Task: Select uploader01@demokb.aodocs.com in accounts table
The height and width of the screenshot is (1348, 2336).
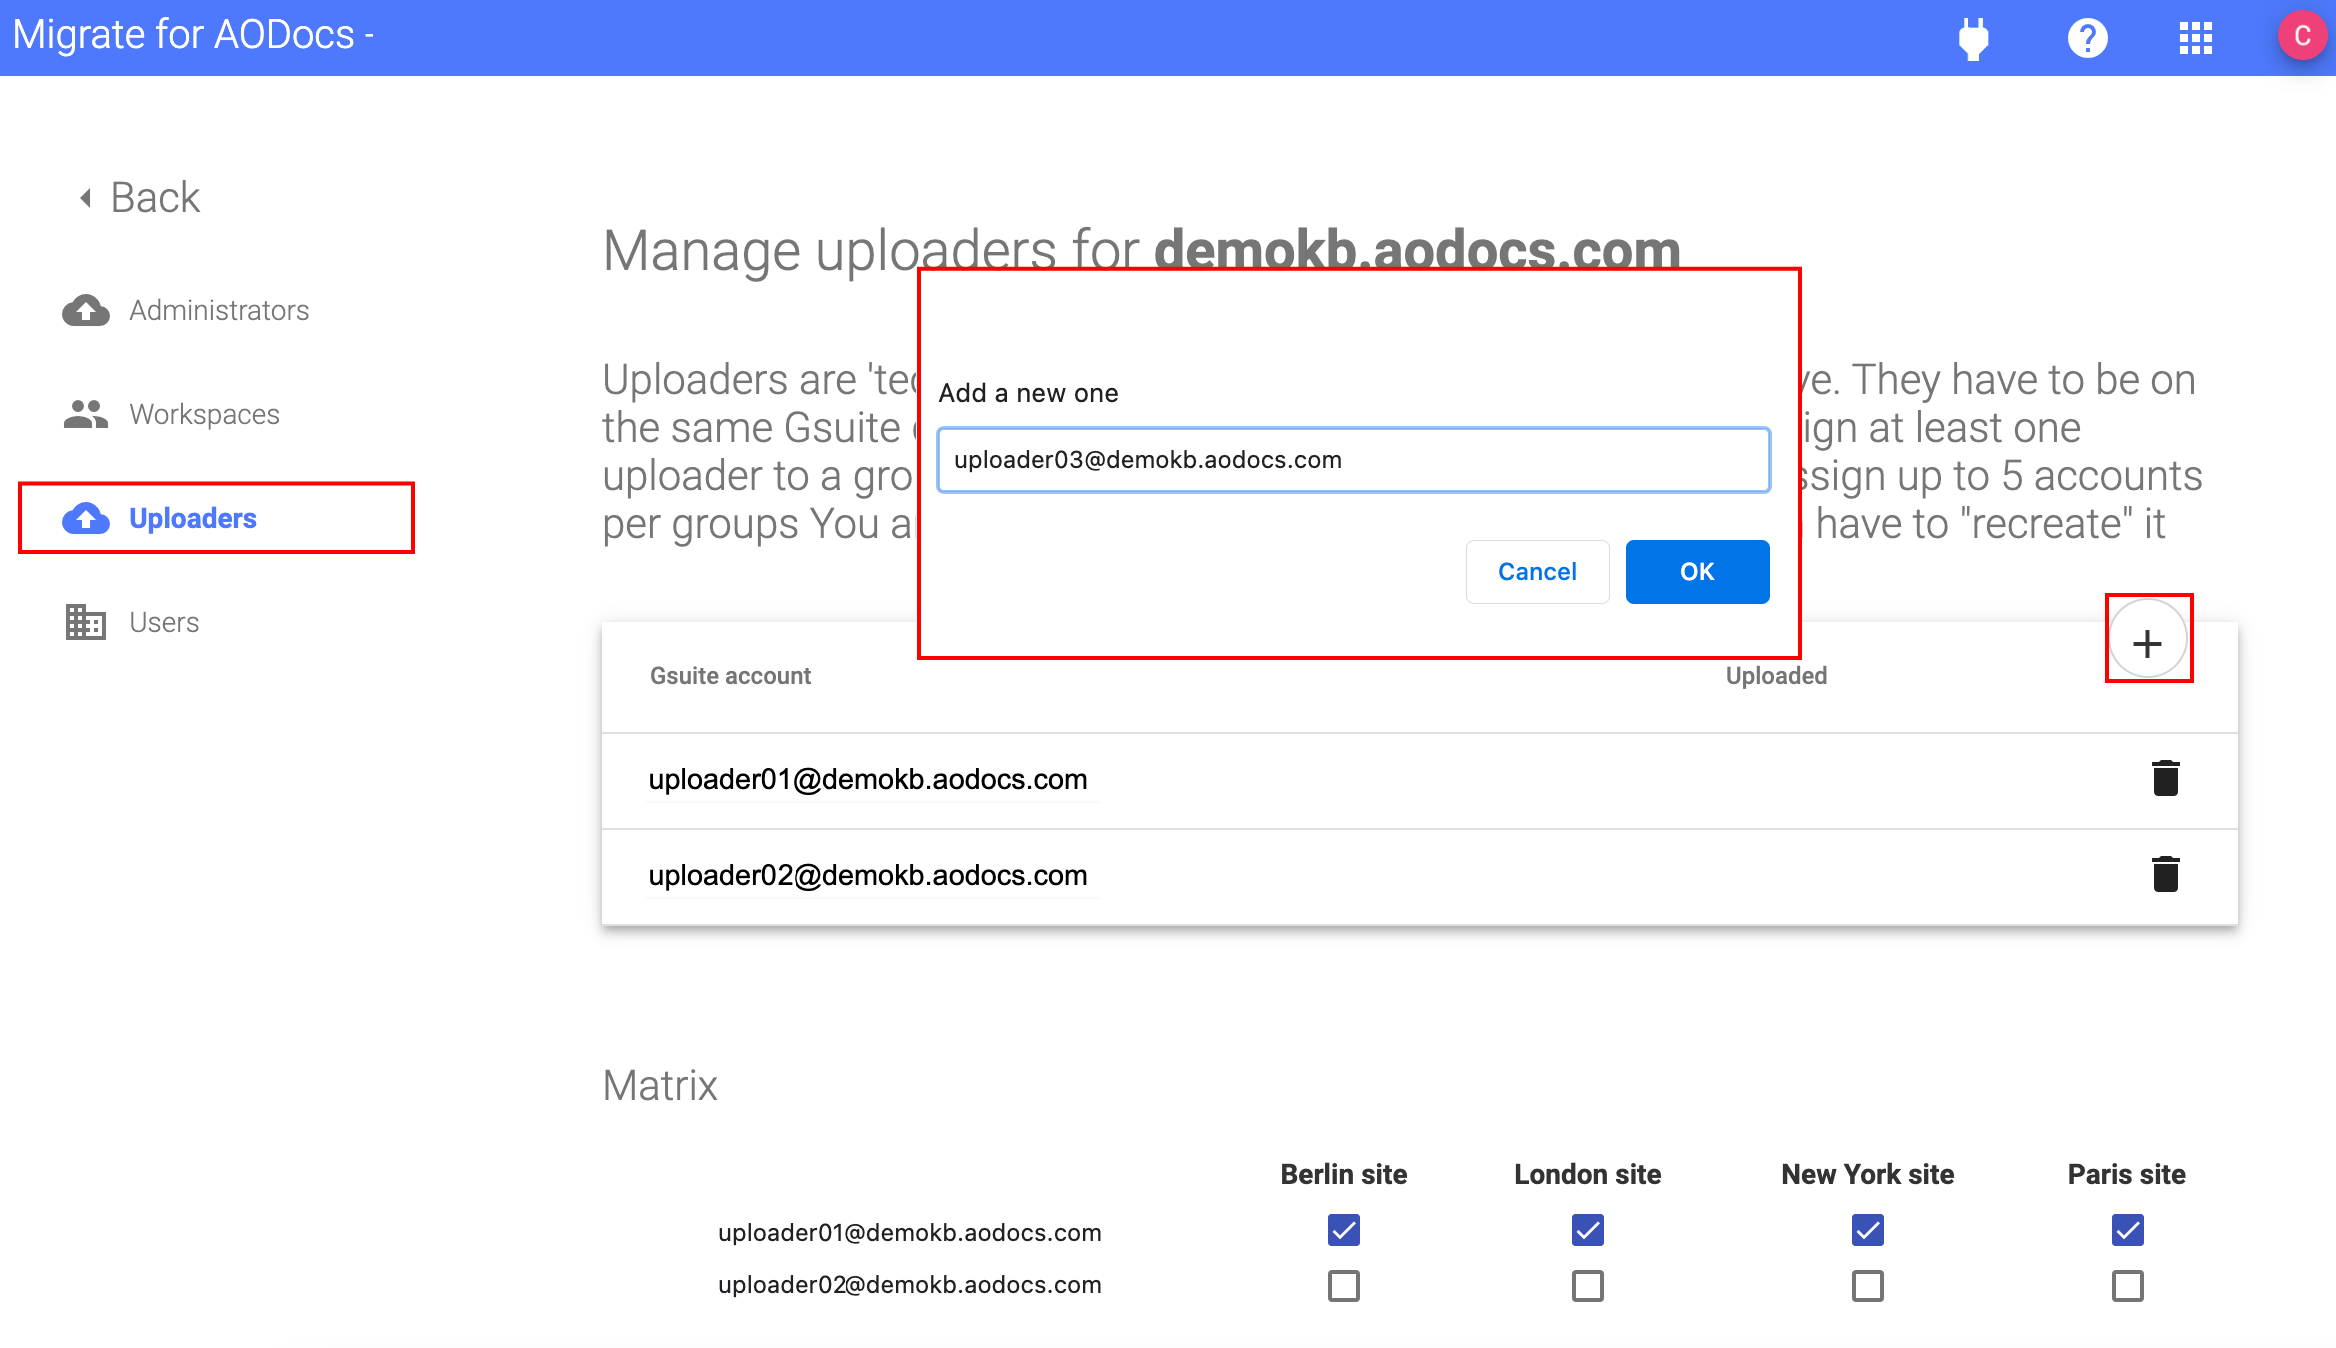Action: pos(868,779)
